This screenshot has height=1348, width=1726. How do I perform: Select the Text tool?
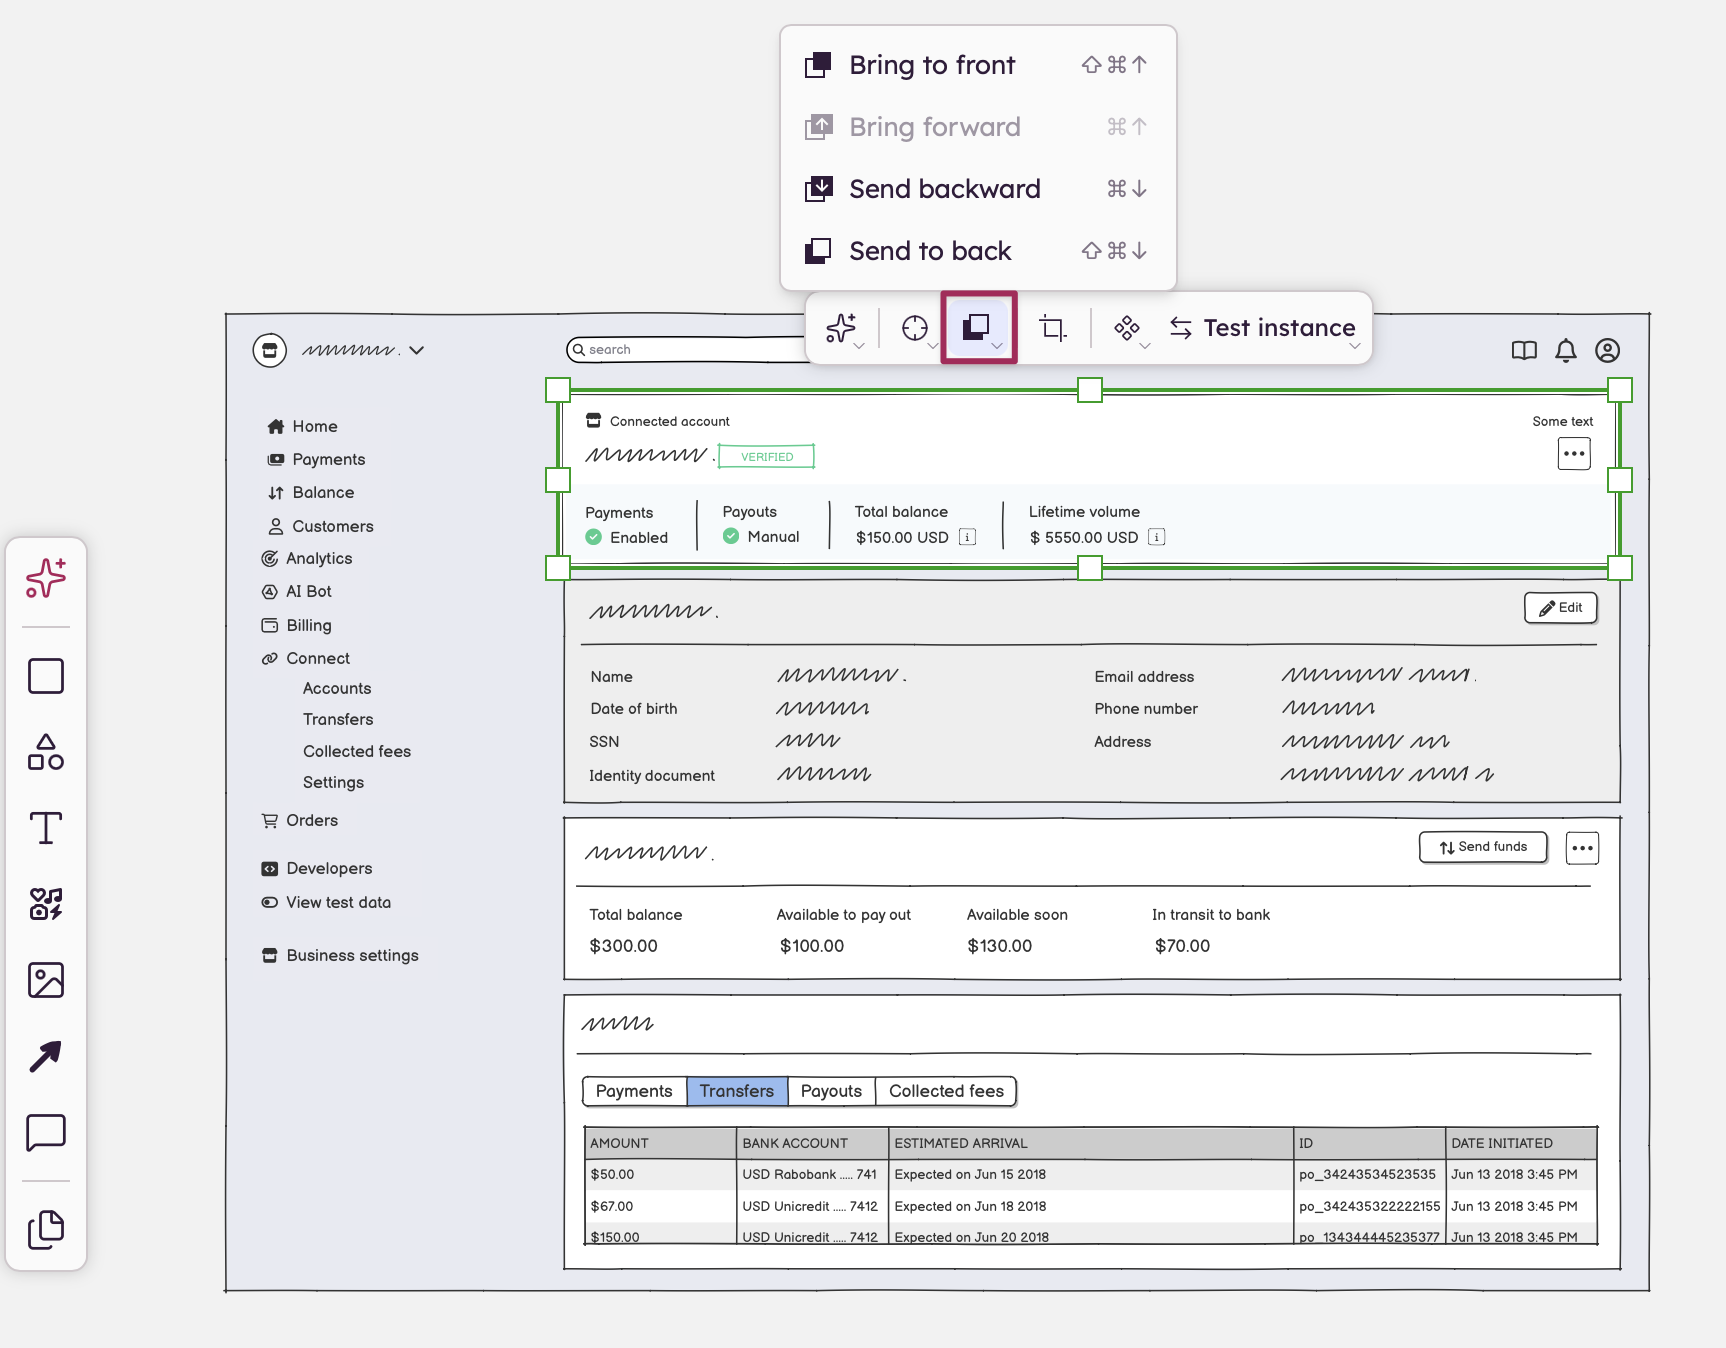(x=46, y=828)
